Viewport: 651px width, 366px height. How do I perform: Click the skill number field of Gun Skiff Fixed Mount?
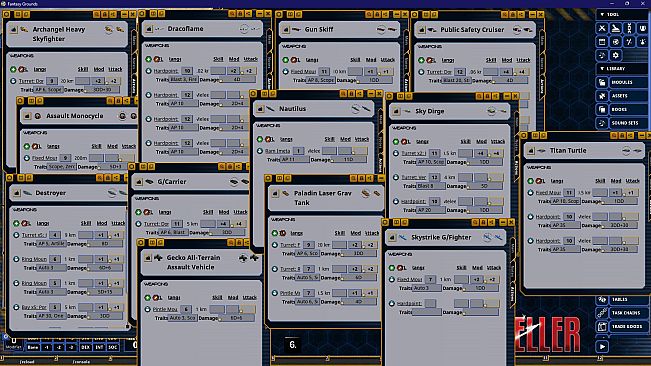[x=324, y=71]
